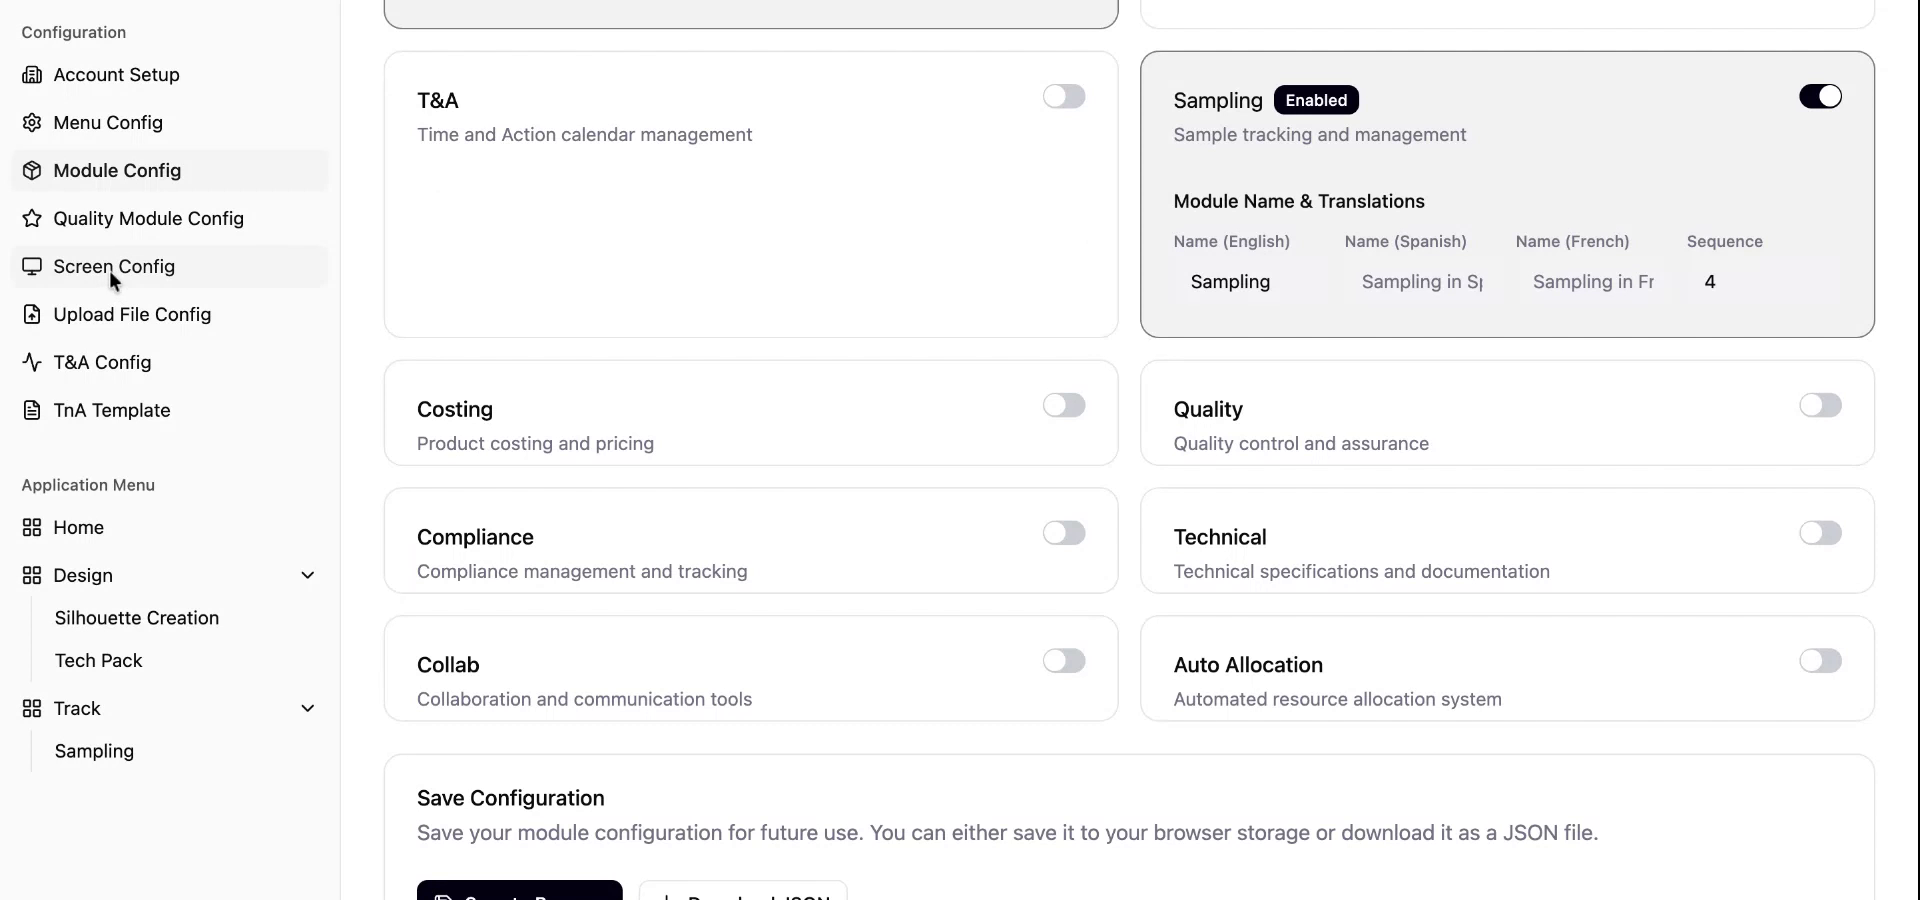Enable the Costing module toggle
Screen dimensions: 1920x900
[1064, 405]
